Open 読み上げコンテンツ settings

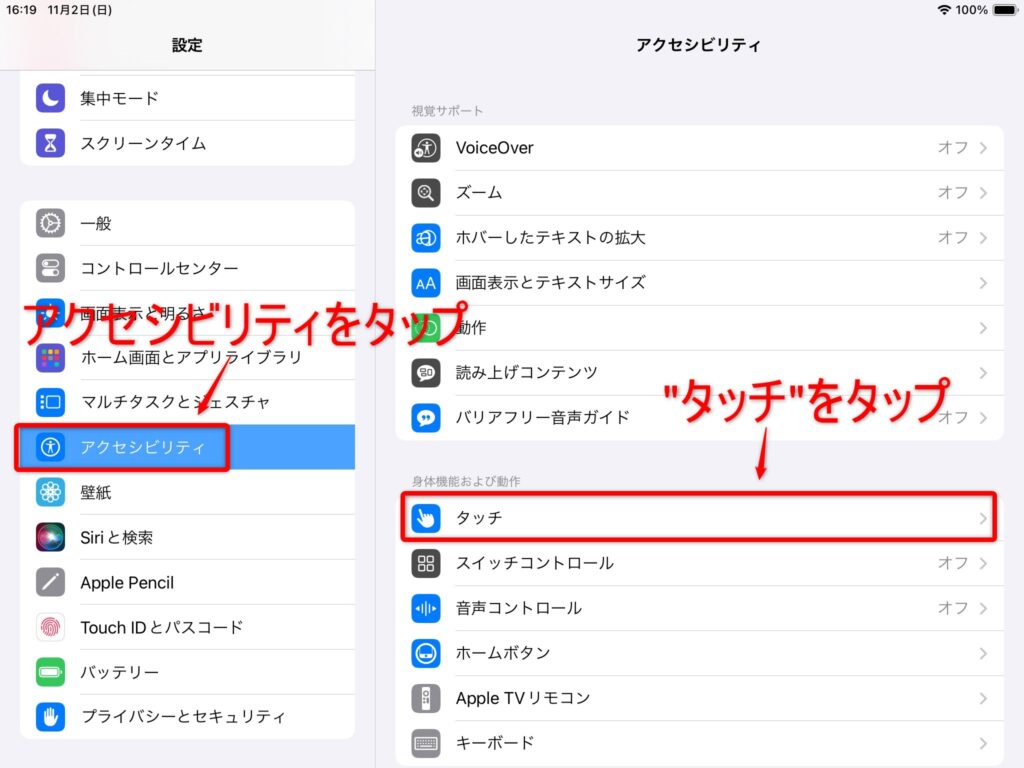pos(526,373)
